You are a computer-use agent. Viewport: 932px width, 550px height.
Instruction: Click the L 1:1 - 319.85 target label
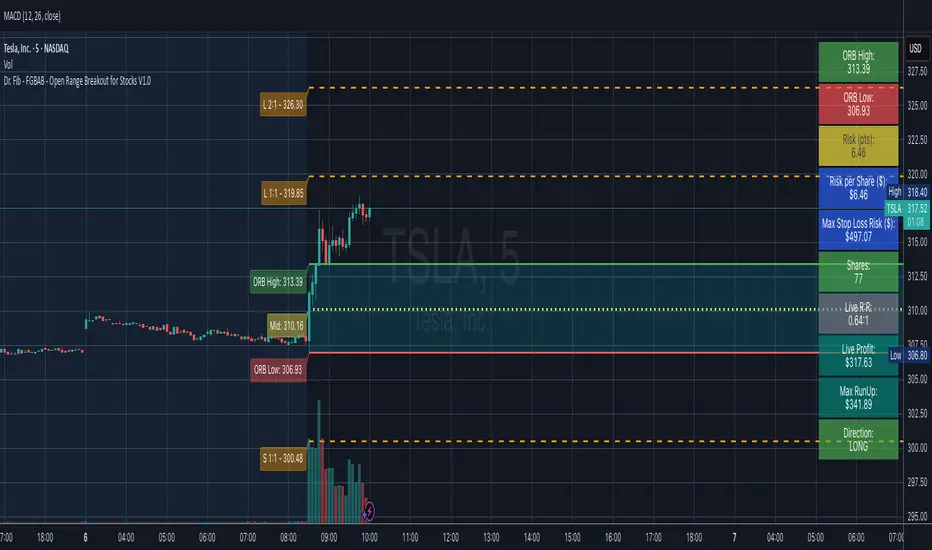(284, 193)
